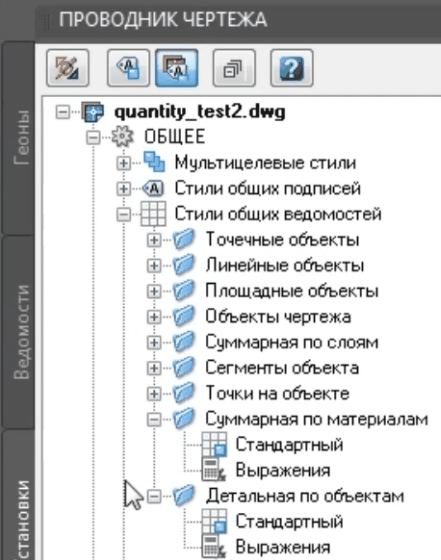
Task: Click the Линейные объекты folder icon
Action: pos(184,265)
